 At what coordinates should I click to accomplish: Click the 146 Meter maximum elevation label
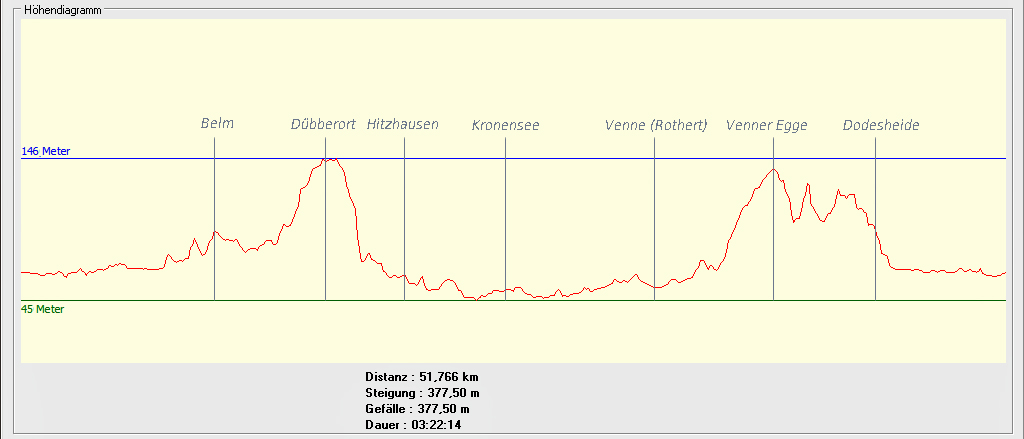pos(46,151)
